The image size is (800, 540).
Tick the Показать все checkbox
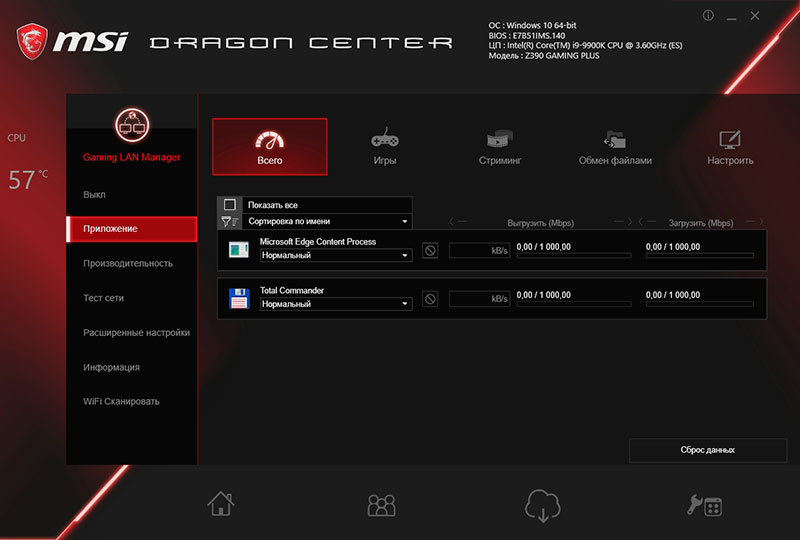(230, 205)
